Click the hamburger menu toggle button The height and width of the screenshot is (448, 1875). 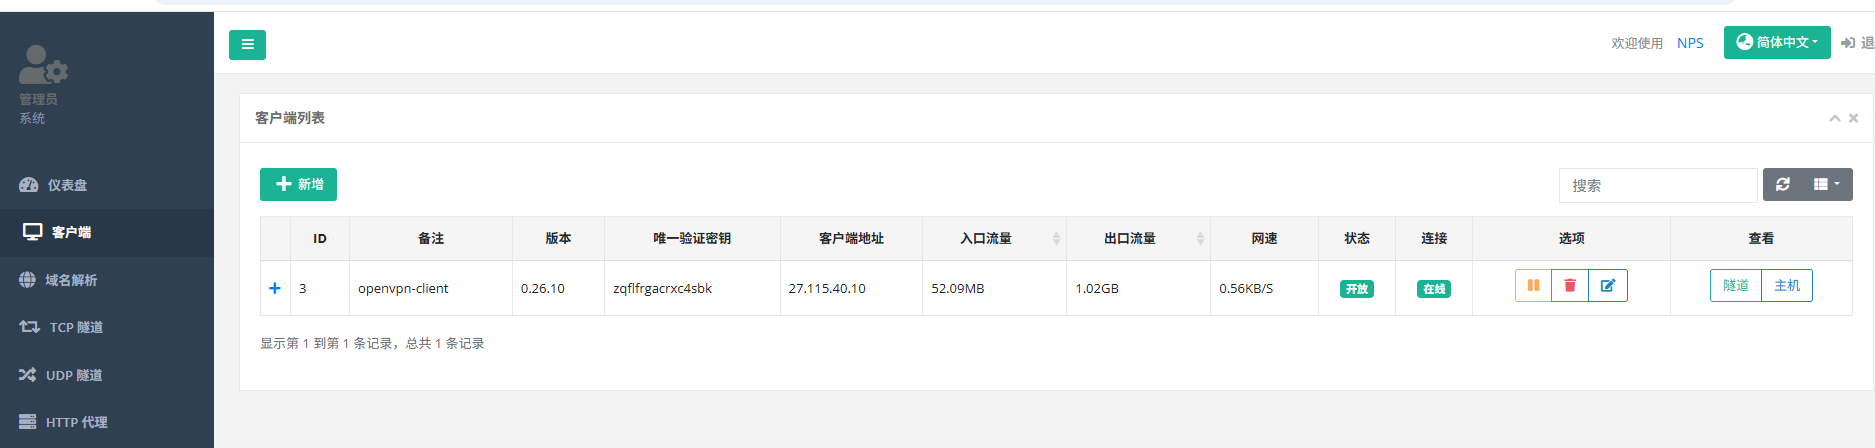247,45
